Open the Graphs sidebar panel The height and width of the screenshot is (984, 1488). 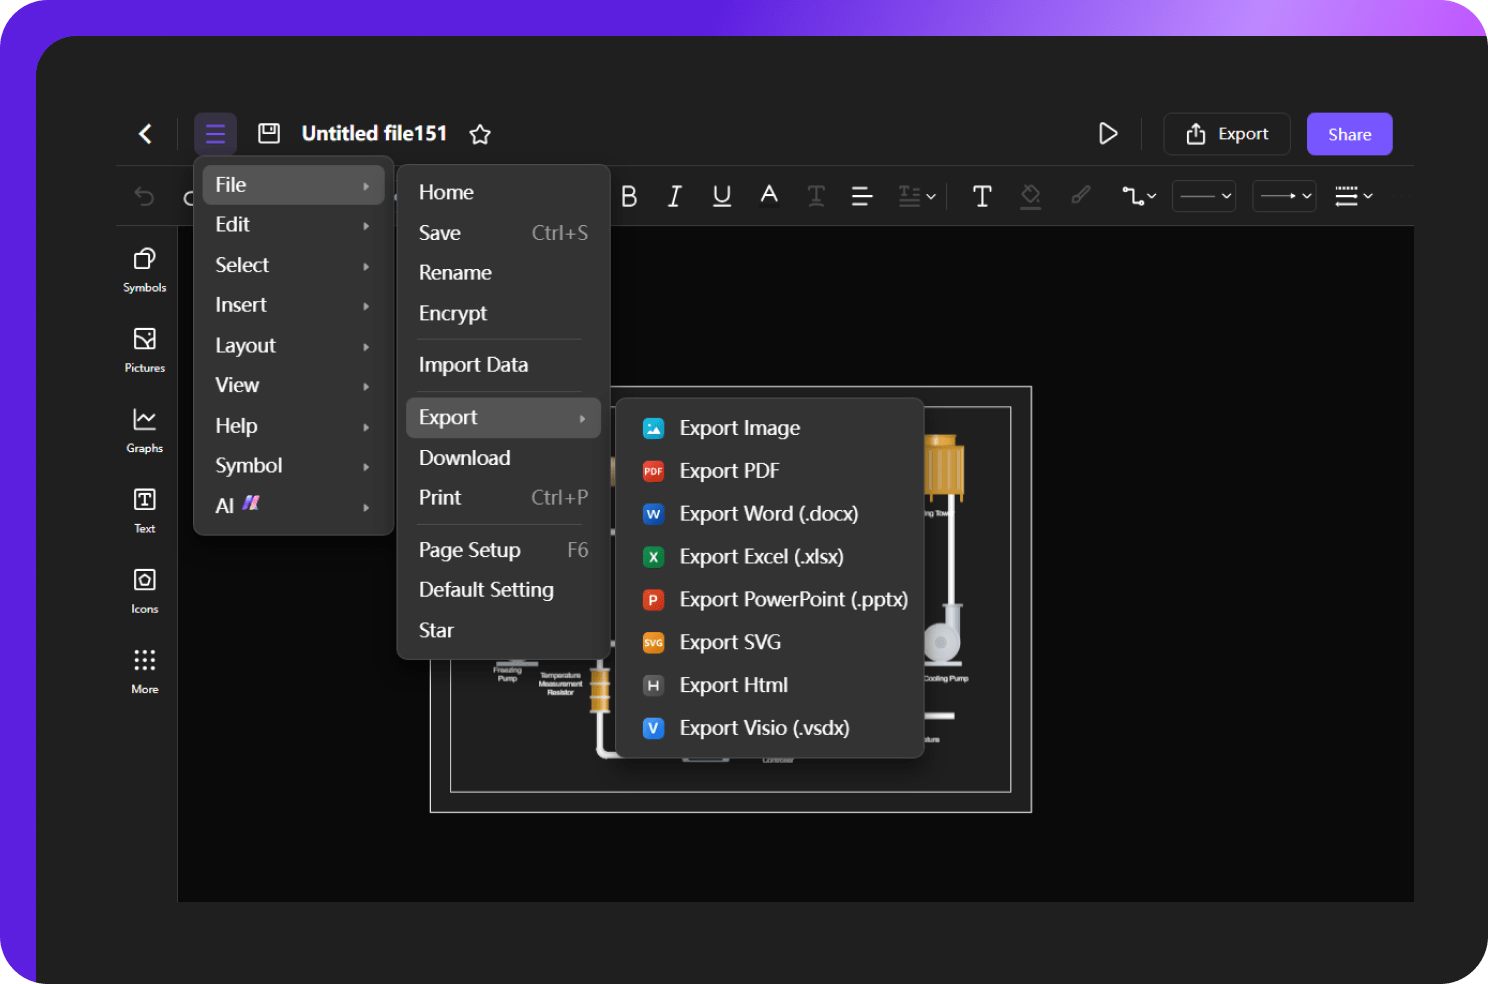pos(145,431)
